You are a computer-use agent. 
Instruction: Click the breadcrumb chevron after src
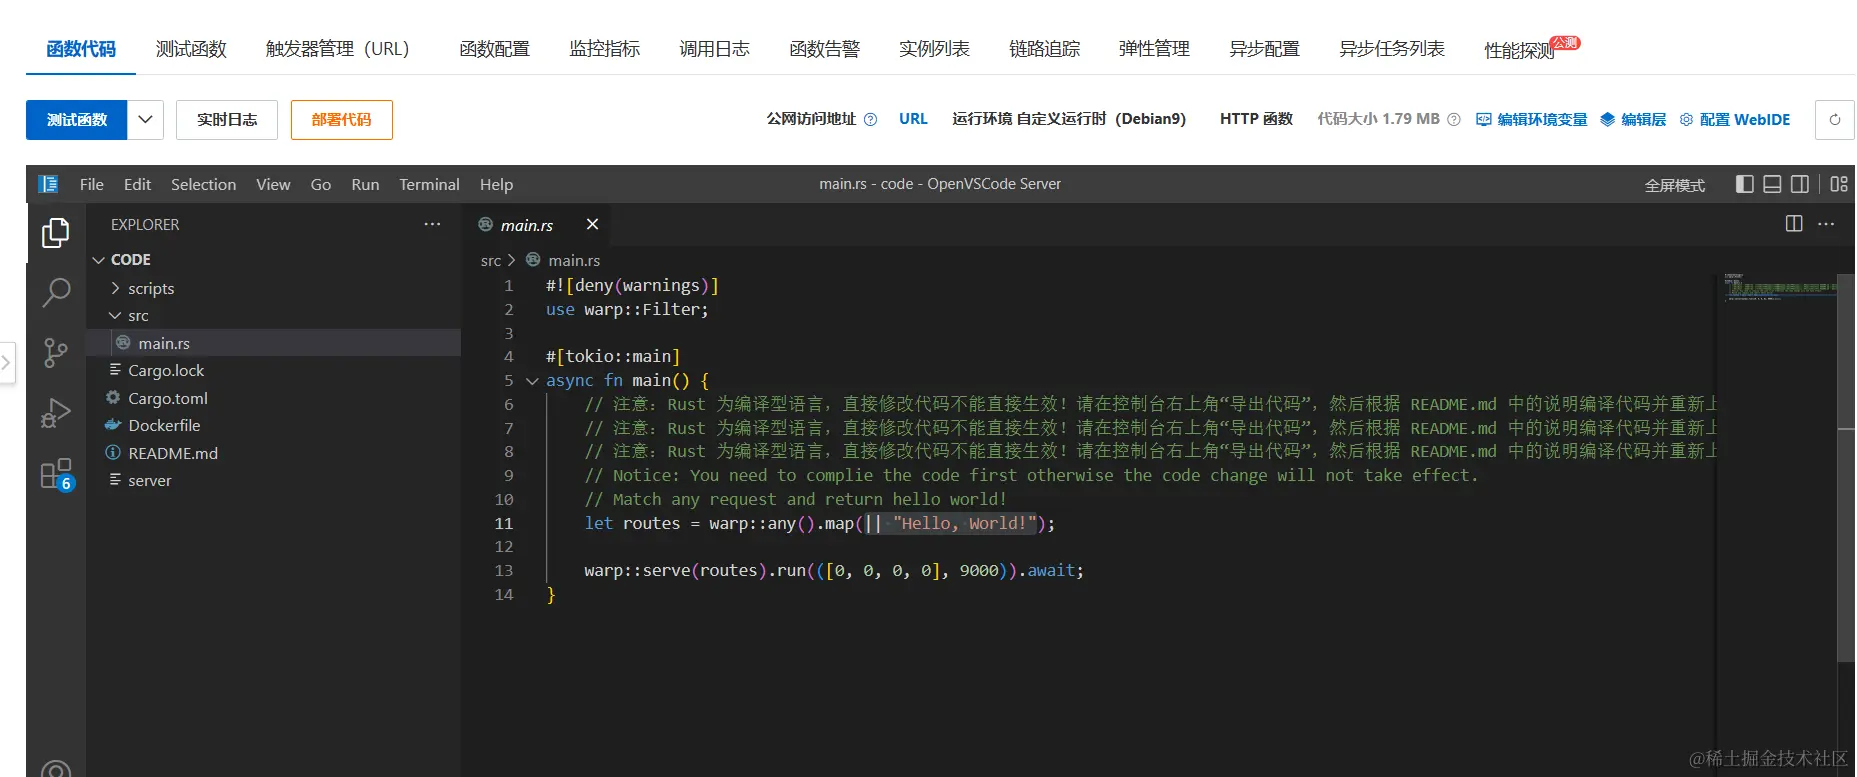pyautogui.click(x=512, y=260)
